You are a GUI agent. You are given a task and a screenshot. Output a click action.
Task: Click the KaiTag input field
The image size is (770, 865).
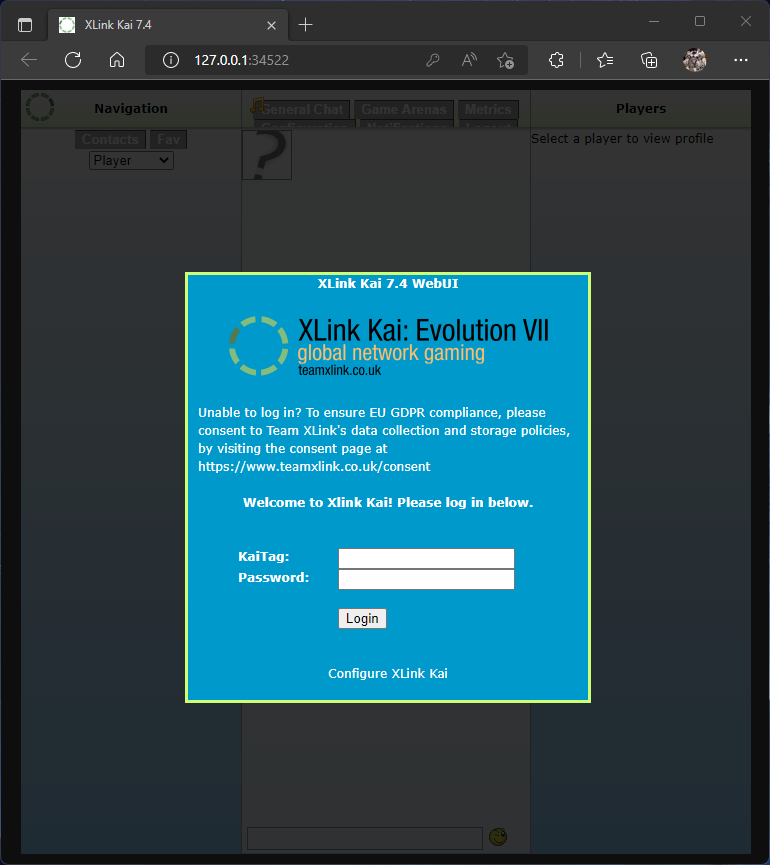tap(426, 558)
